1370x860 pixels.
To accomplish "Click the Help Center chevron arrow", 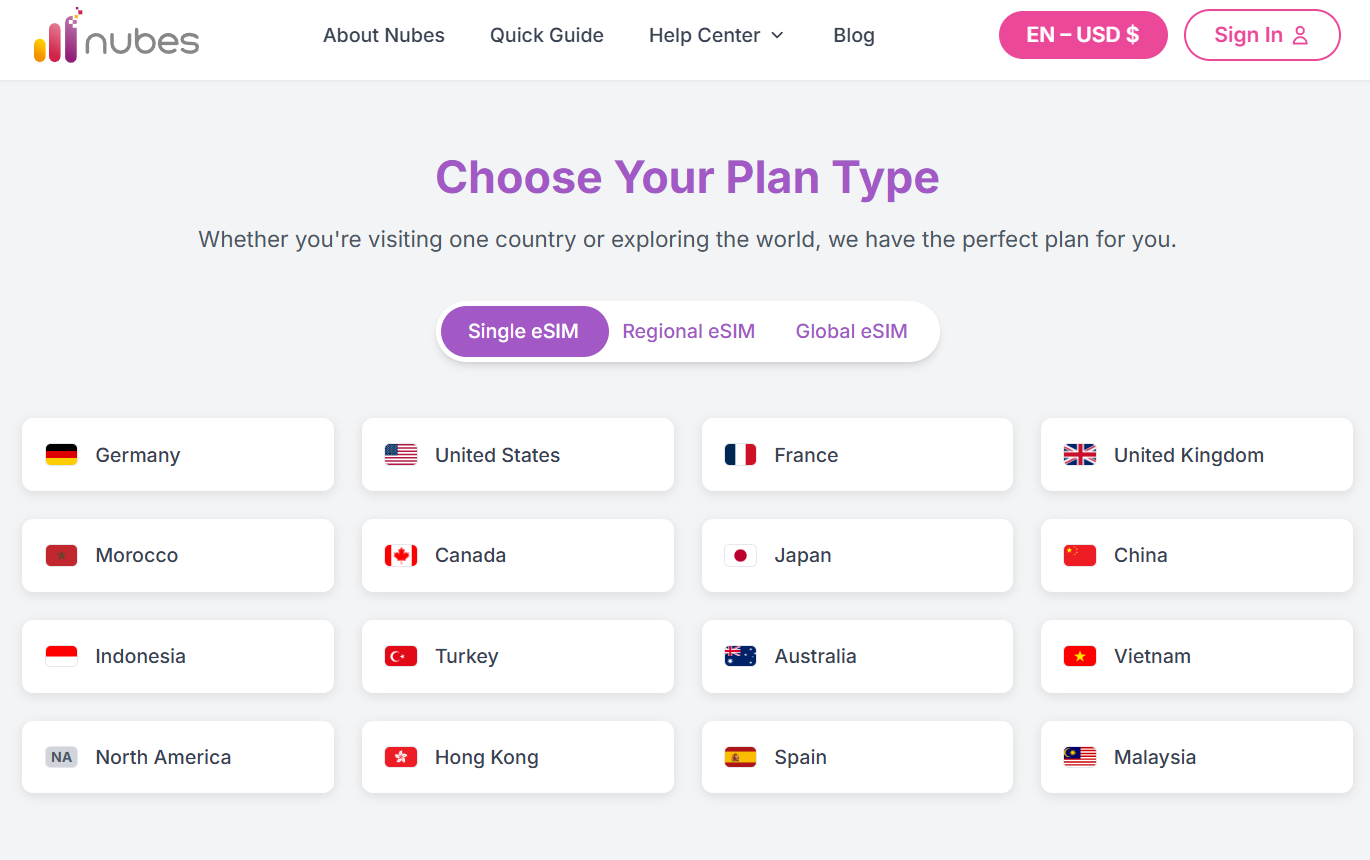I will [777, 35].
